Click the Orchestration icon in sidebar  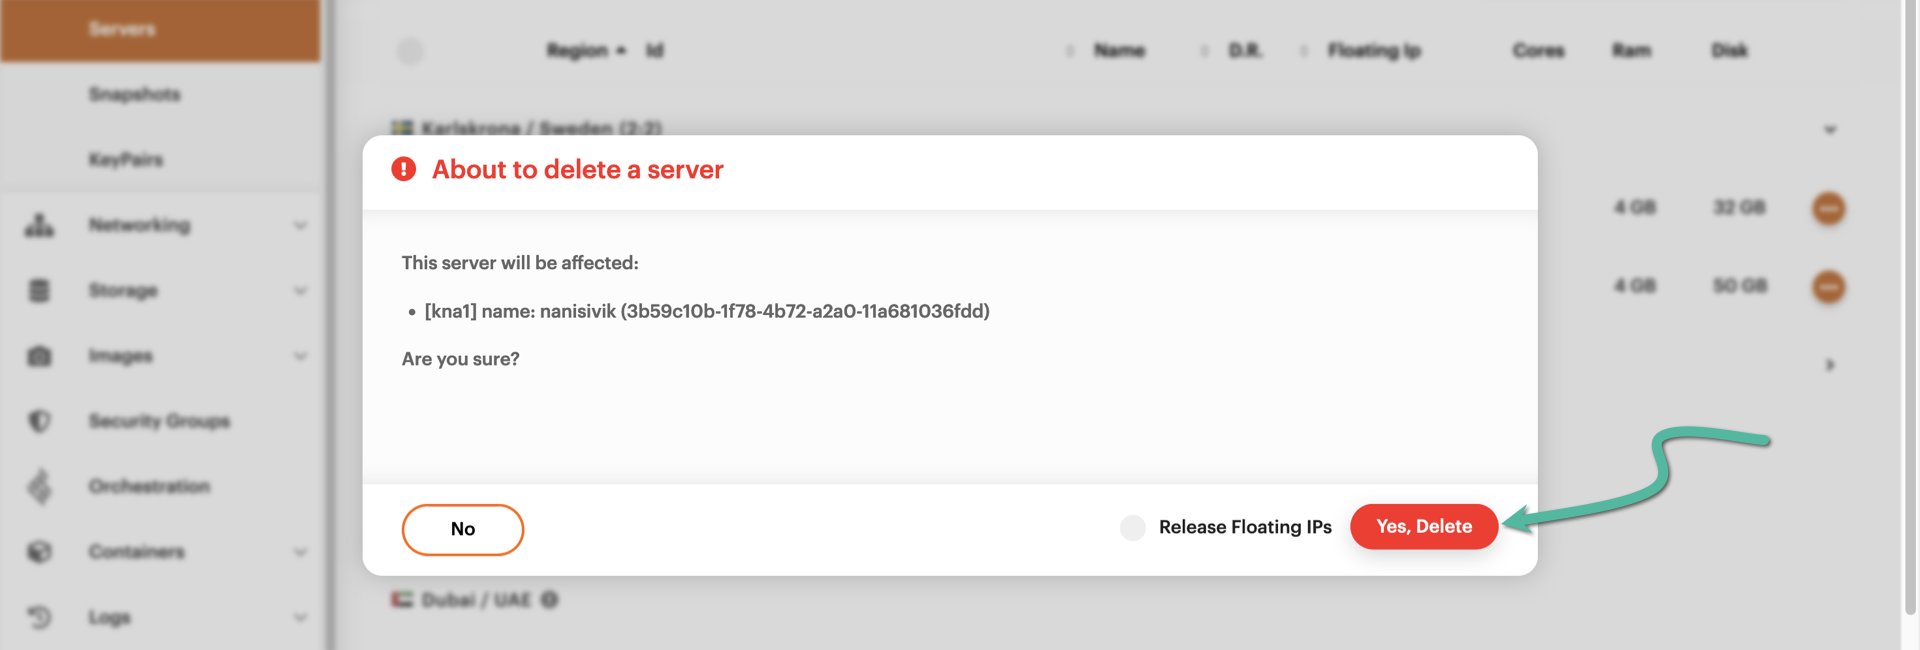[39, 487]
